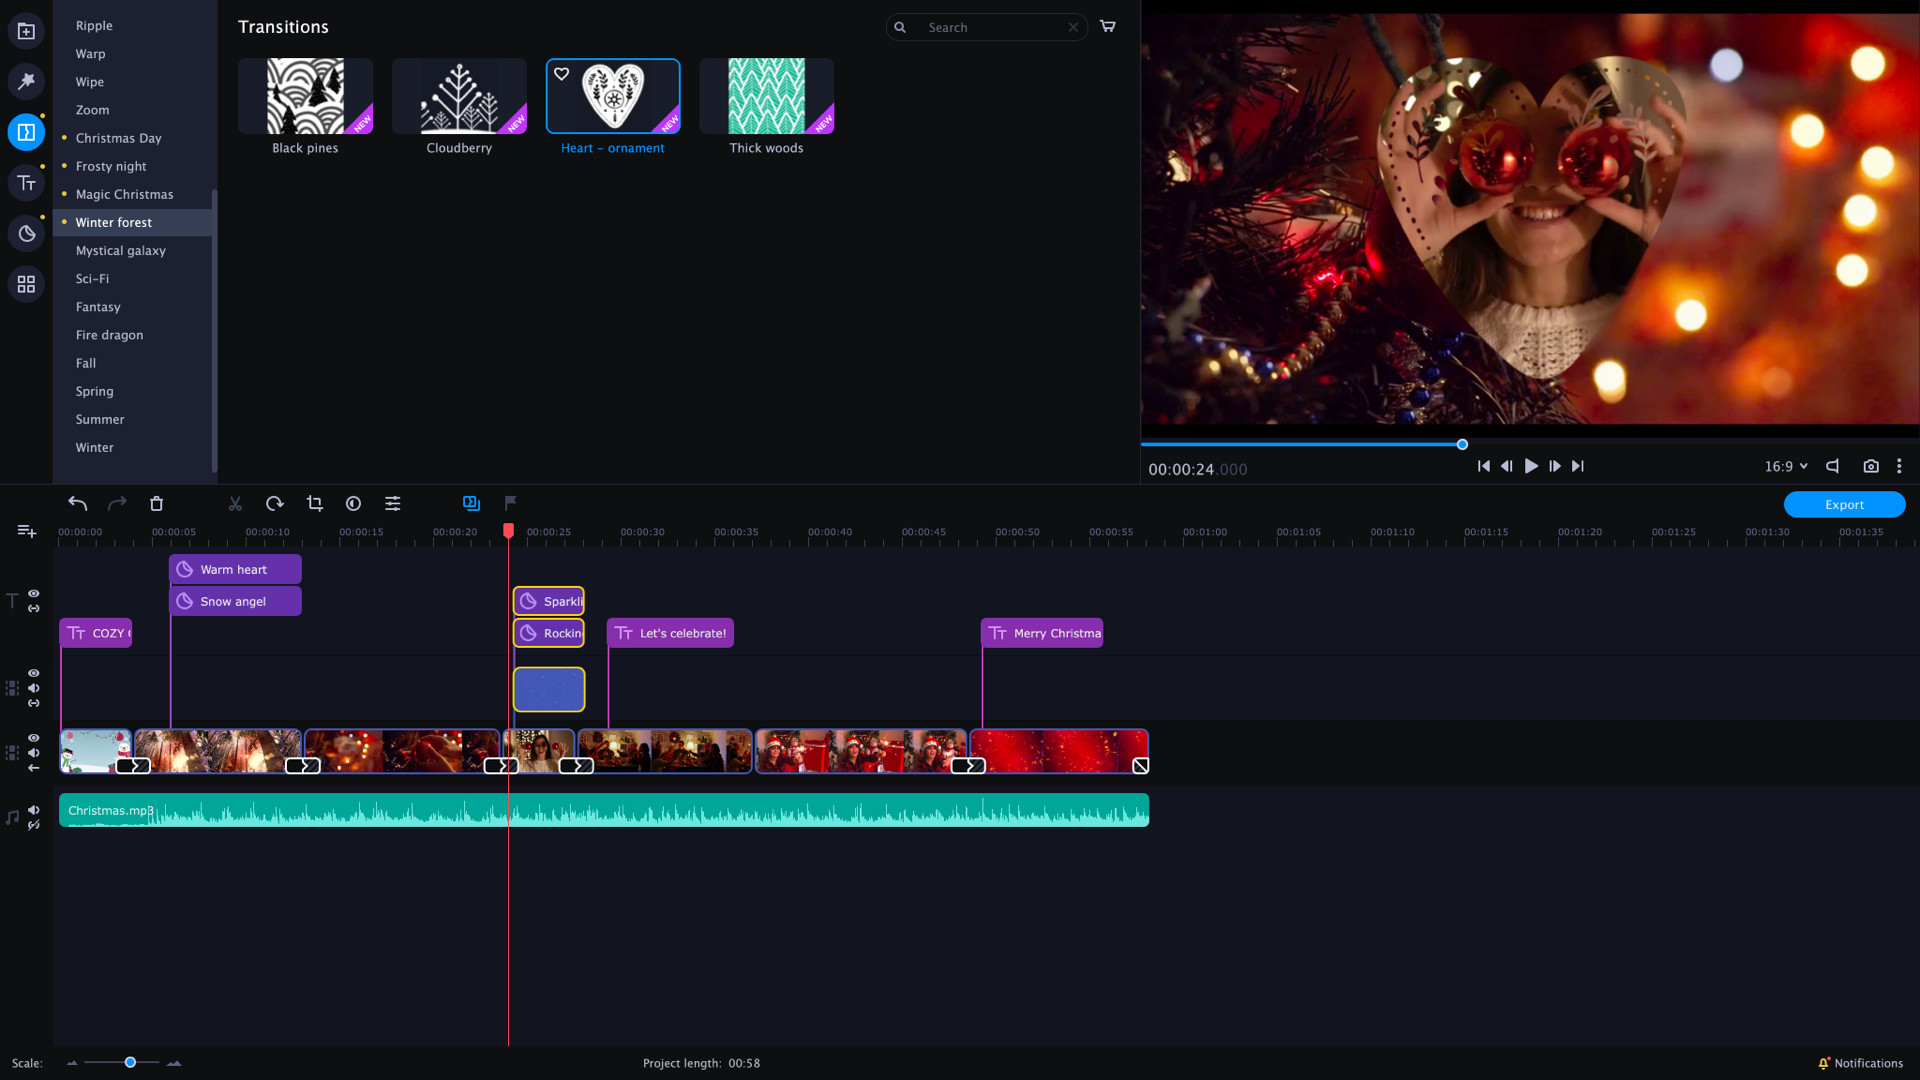The image size is (1920, 1080).
Task: Open the 16:9 aspect ratio dropdown
Action: pyautogui.click(x=1786, y=466)
